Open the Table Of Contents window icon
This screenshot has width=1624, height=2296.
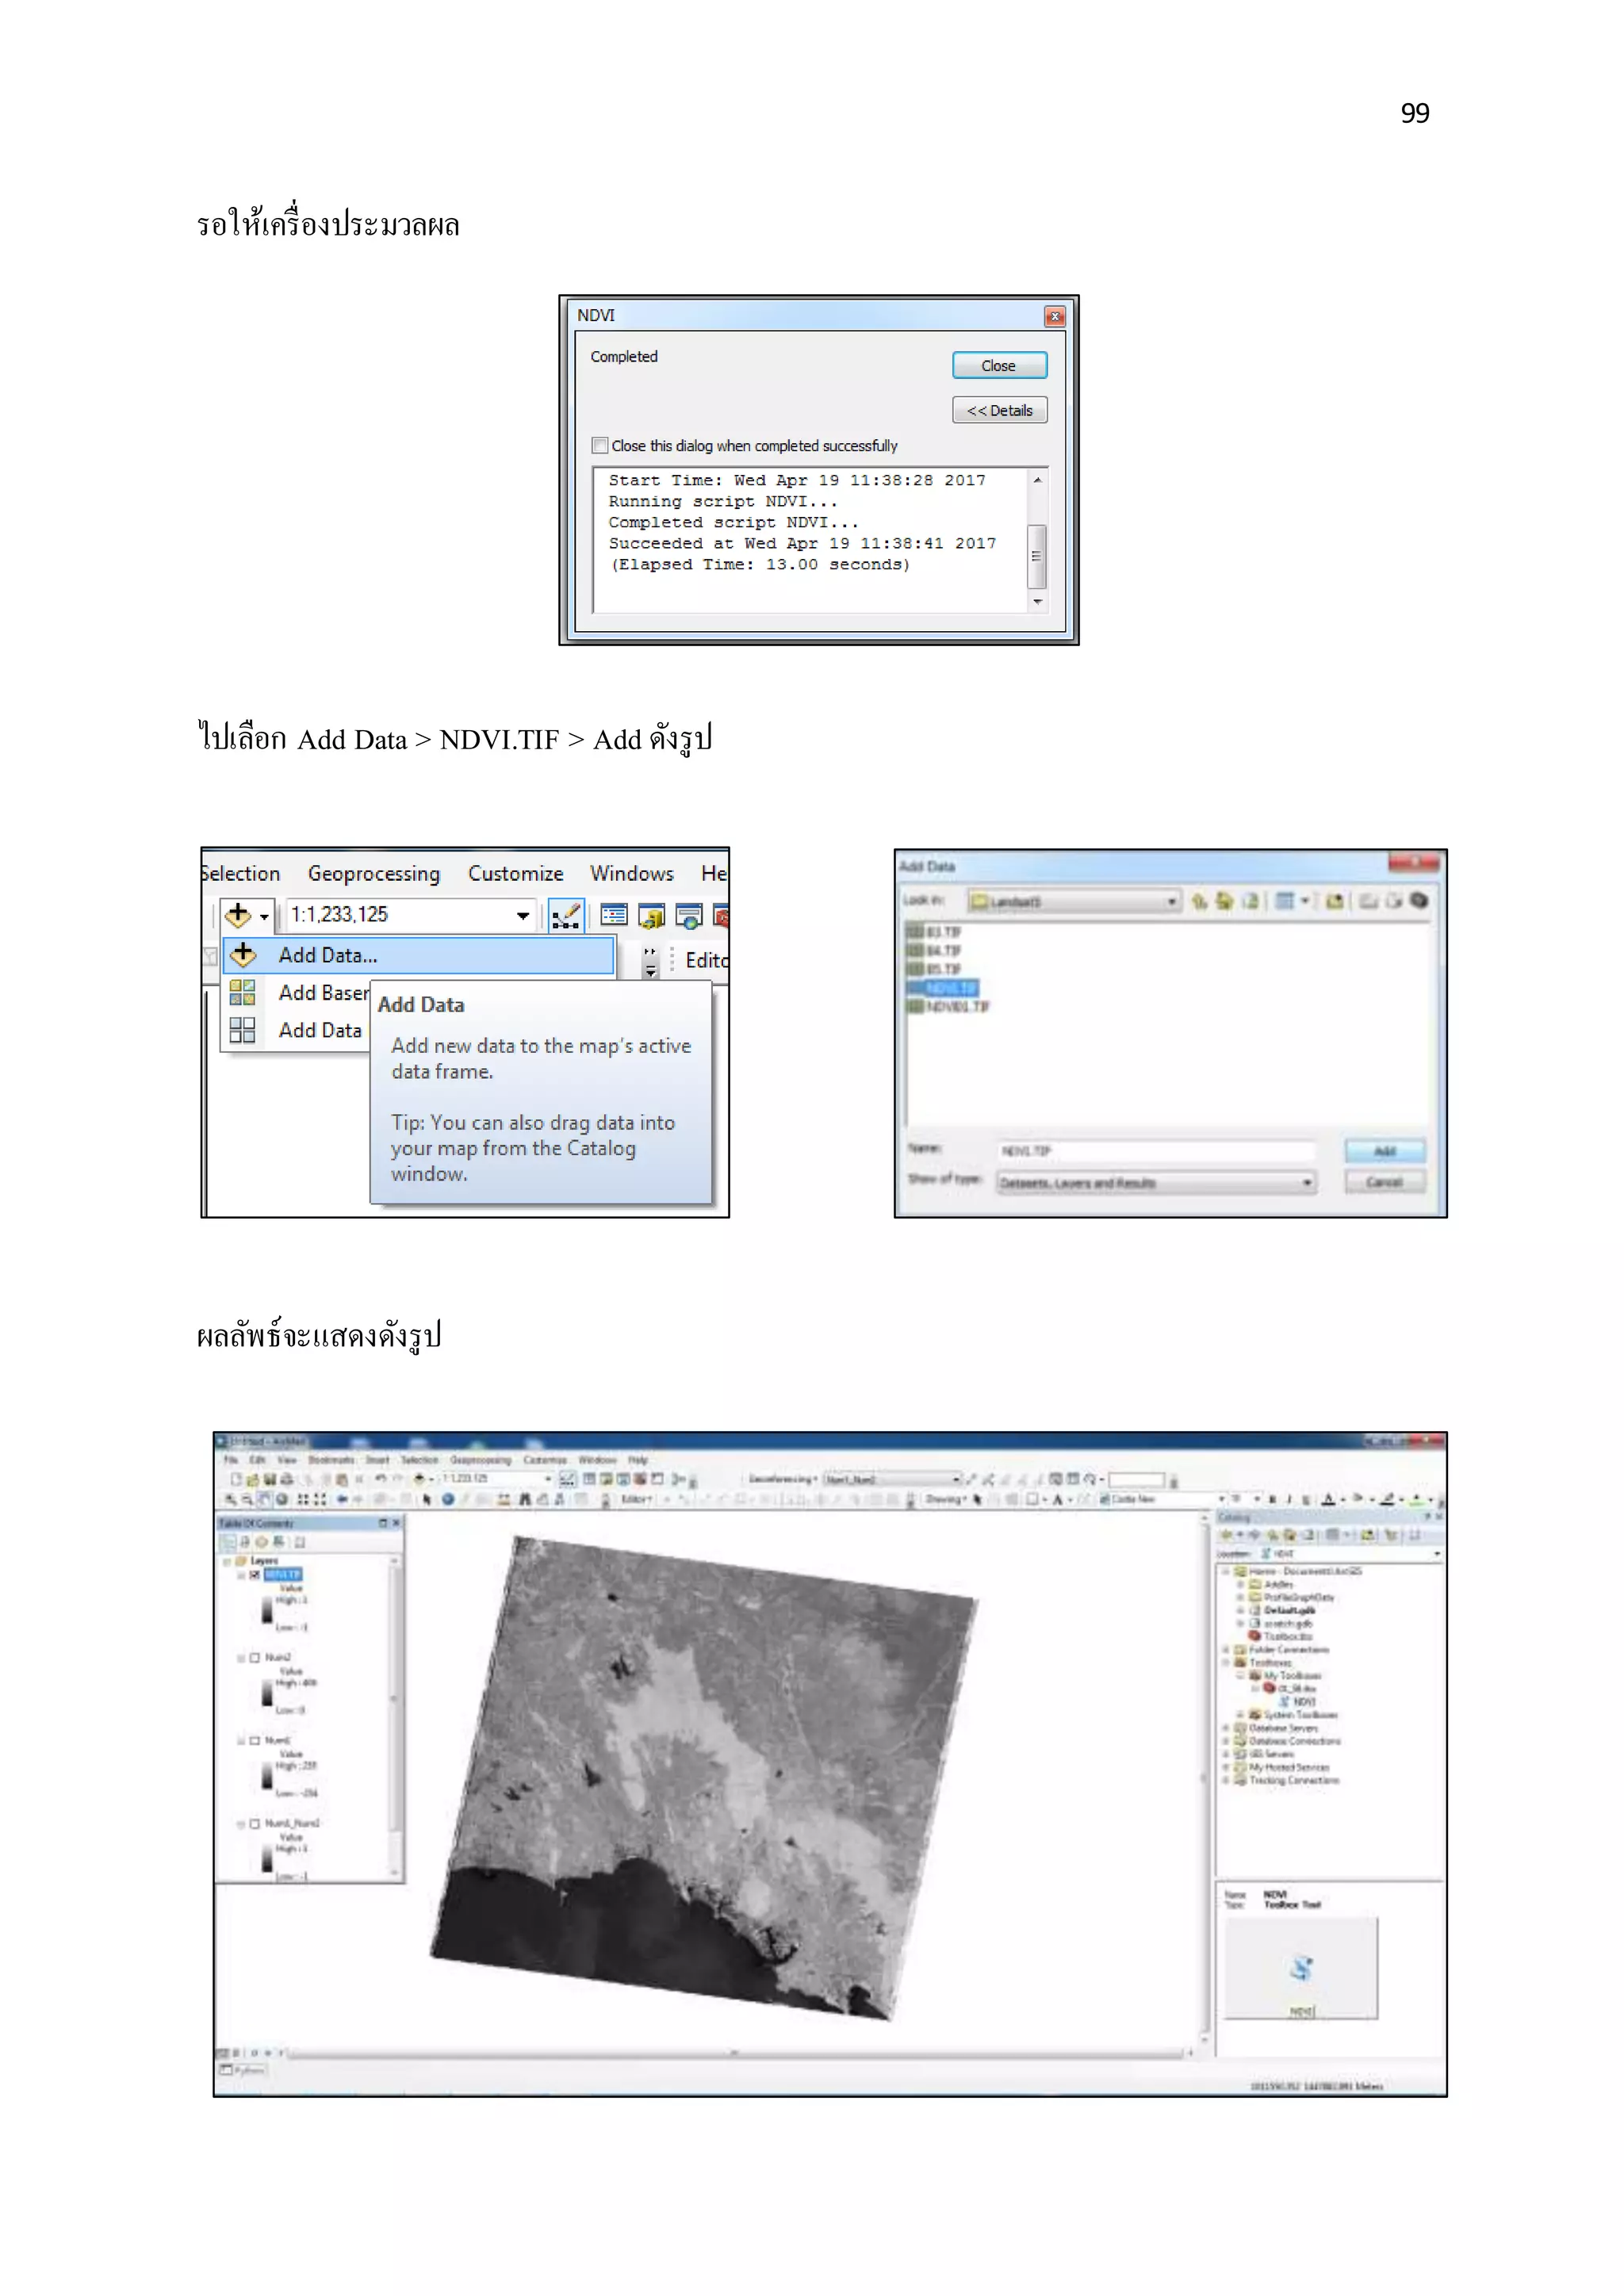click(613, 915)
